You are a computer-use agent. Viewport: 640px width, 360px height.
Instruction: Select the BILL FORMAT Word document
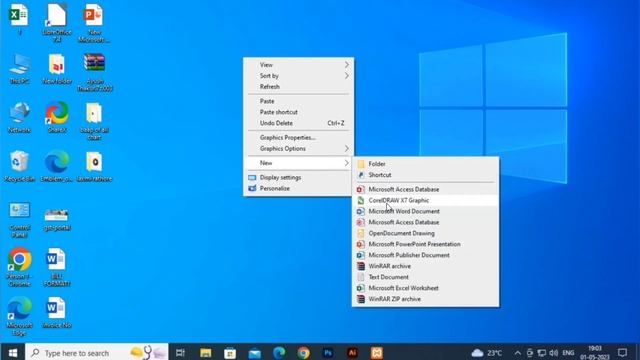56,267
